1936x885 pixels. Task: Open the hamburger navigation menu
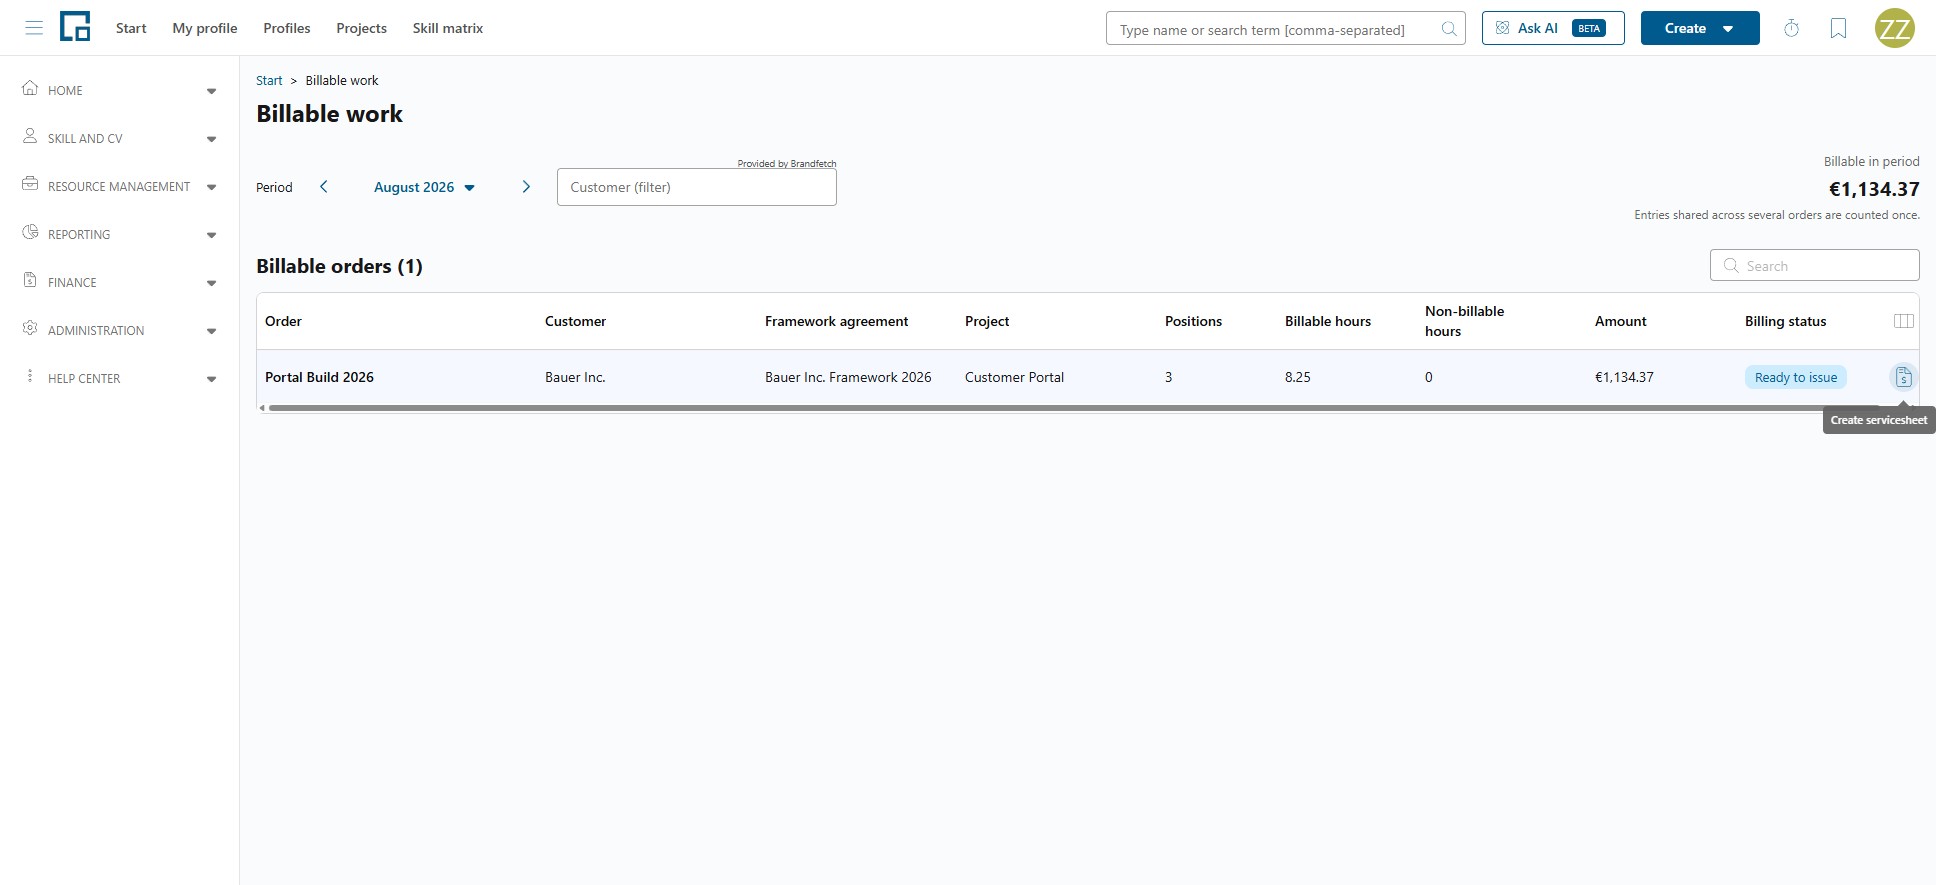[34, 28]
